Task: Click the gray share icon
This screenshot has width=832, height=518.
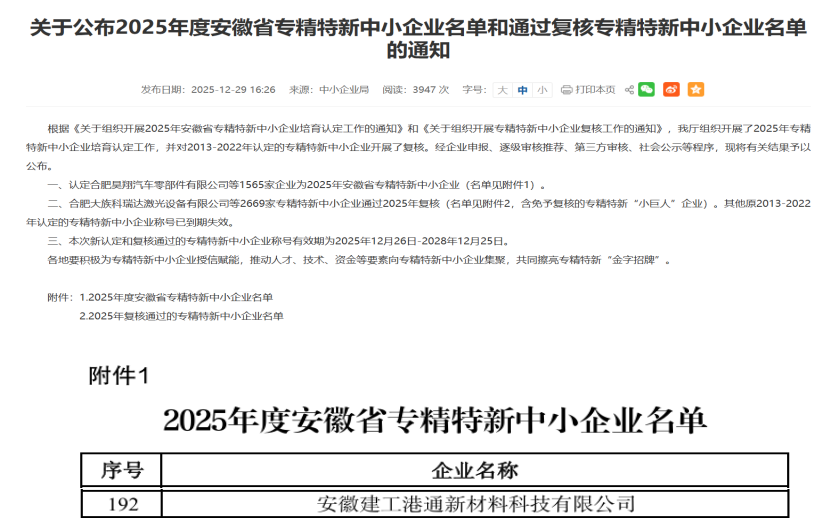Action: 630,89
